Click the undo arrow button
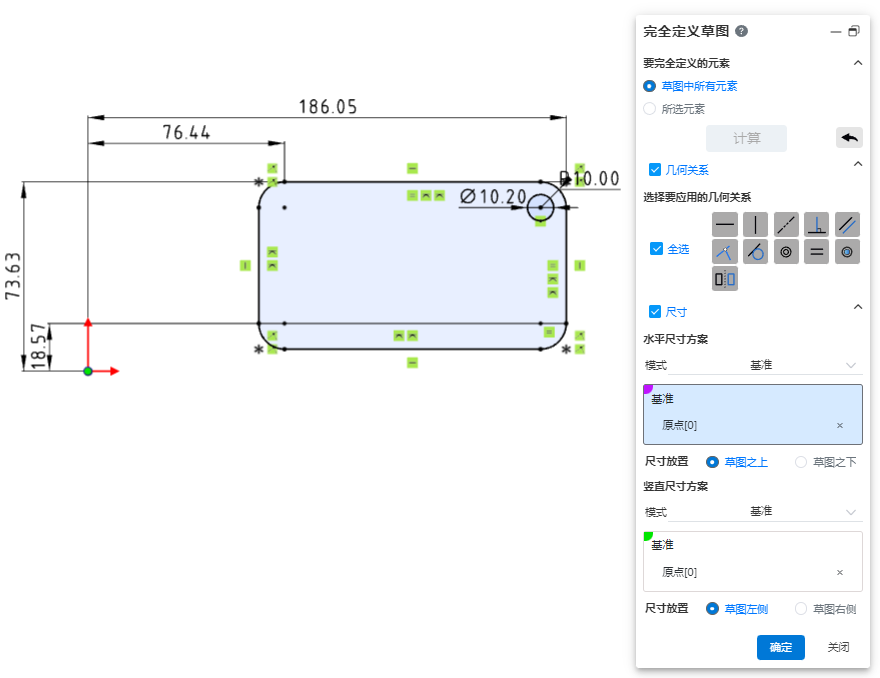Viewport: 880px width, 678px height. click(x=849, y=138)
